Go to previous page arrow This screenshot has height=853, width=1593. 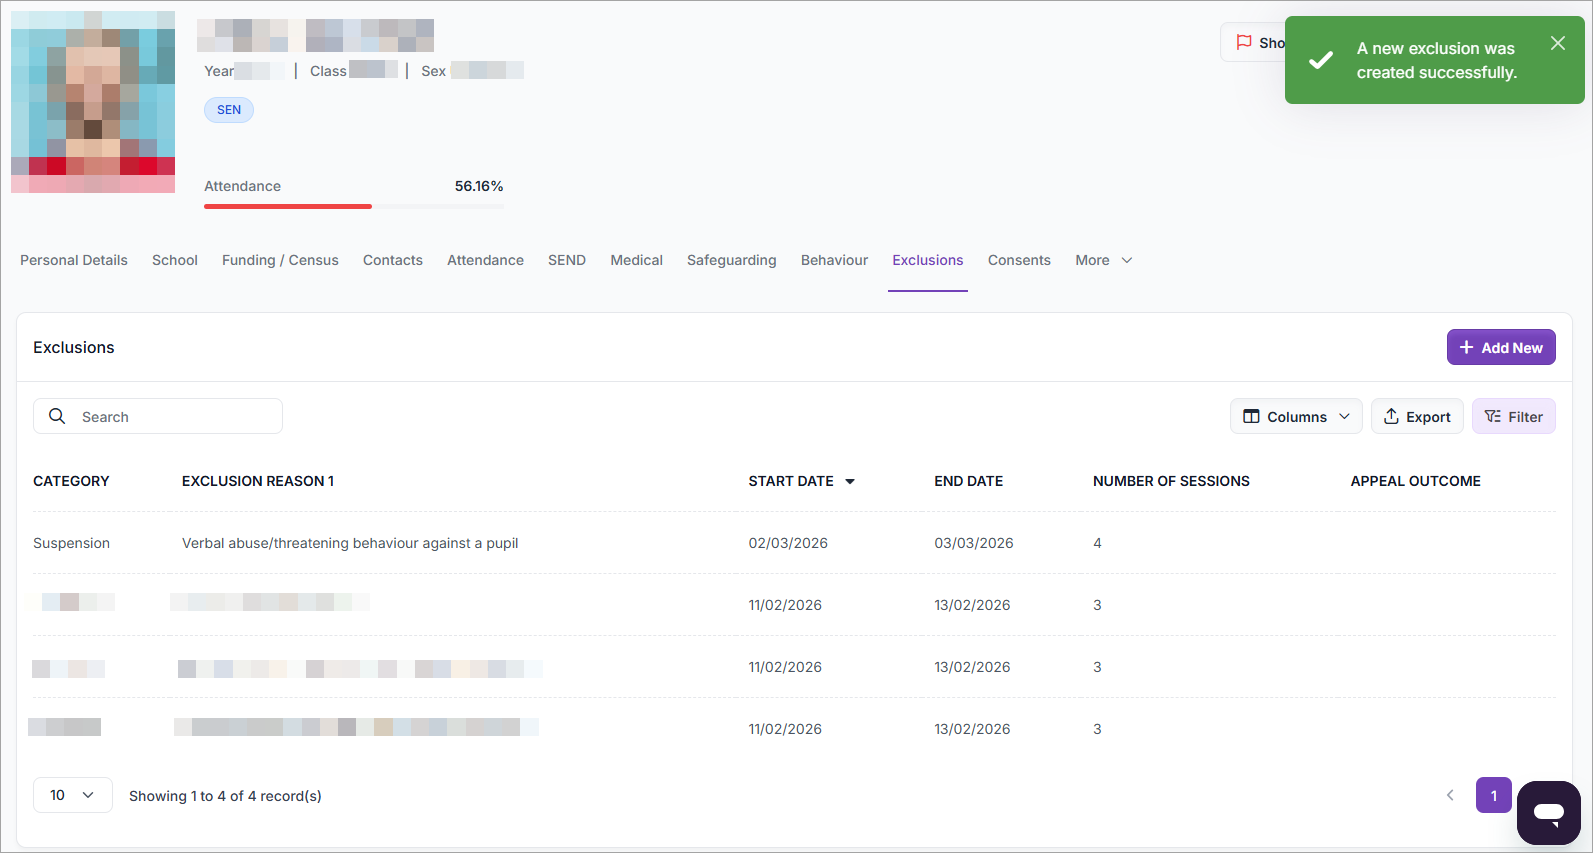point(1450,796)
